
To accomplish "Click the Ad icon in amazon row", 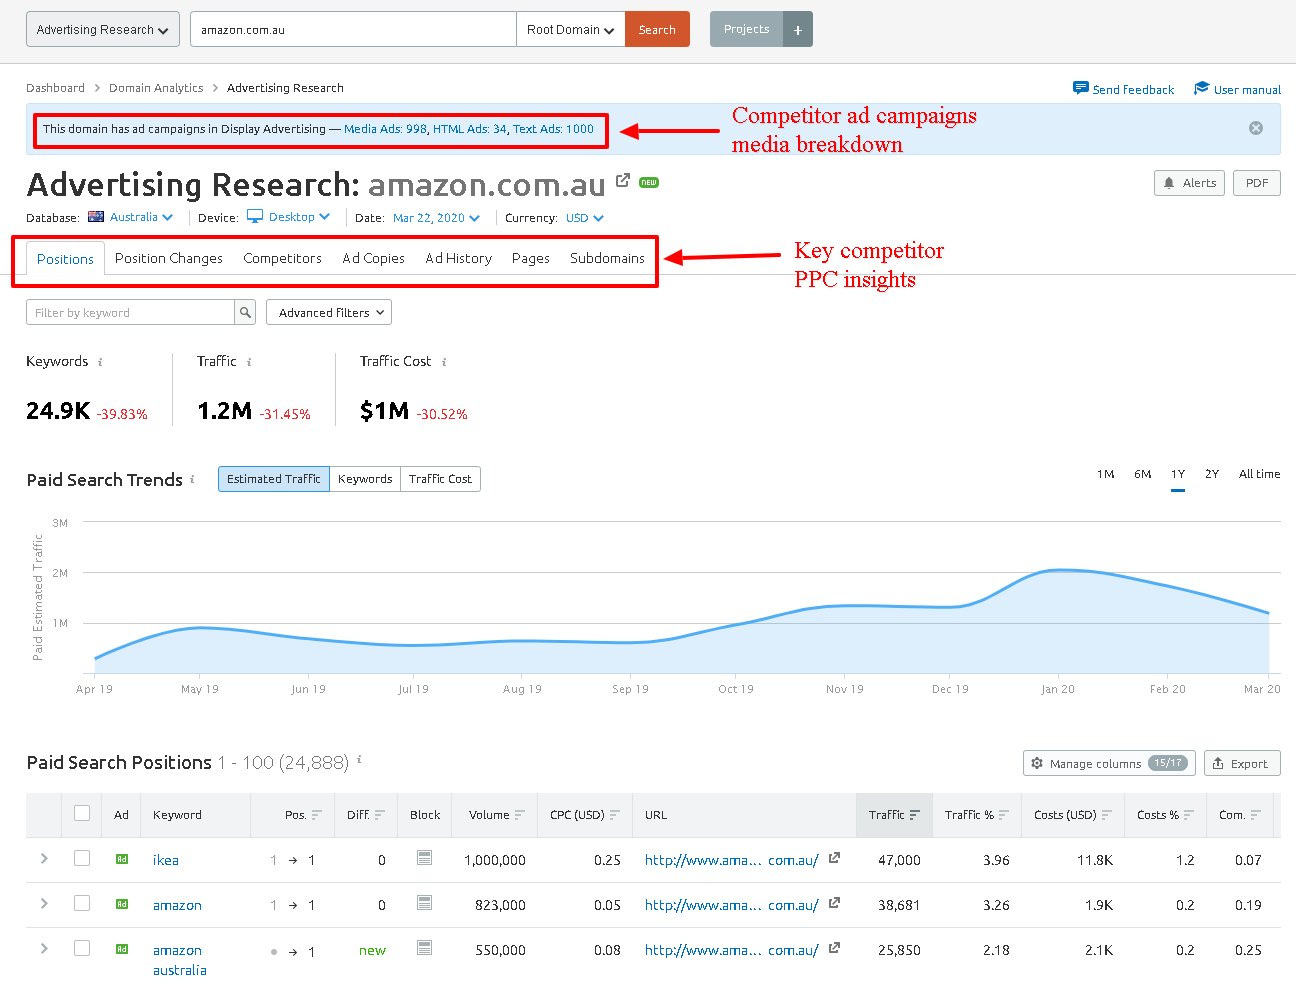I will tap(122, 904).
